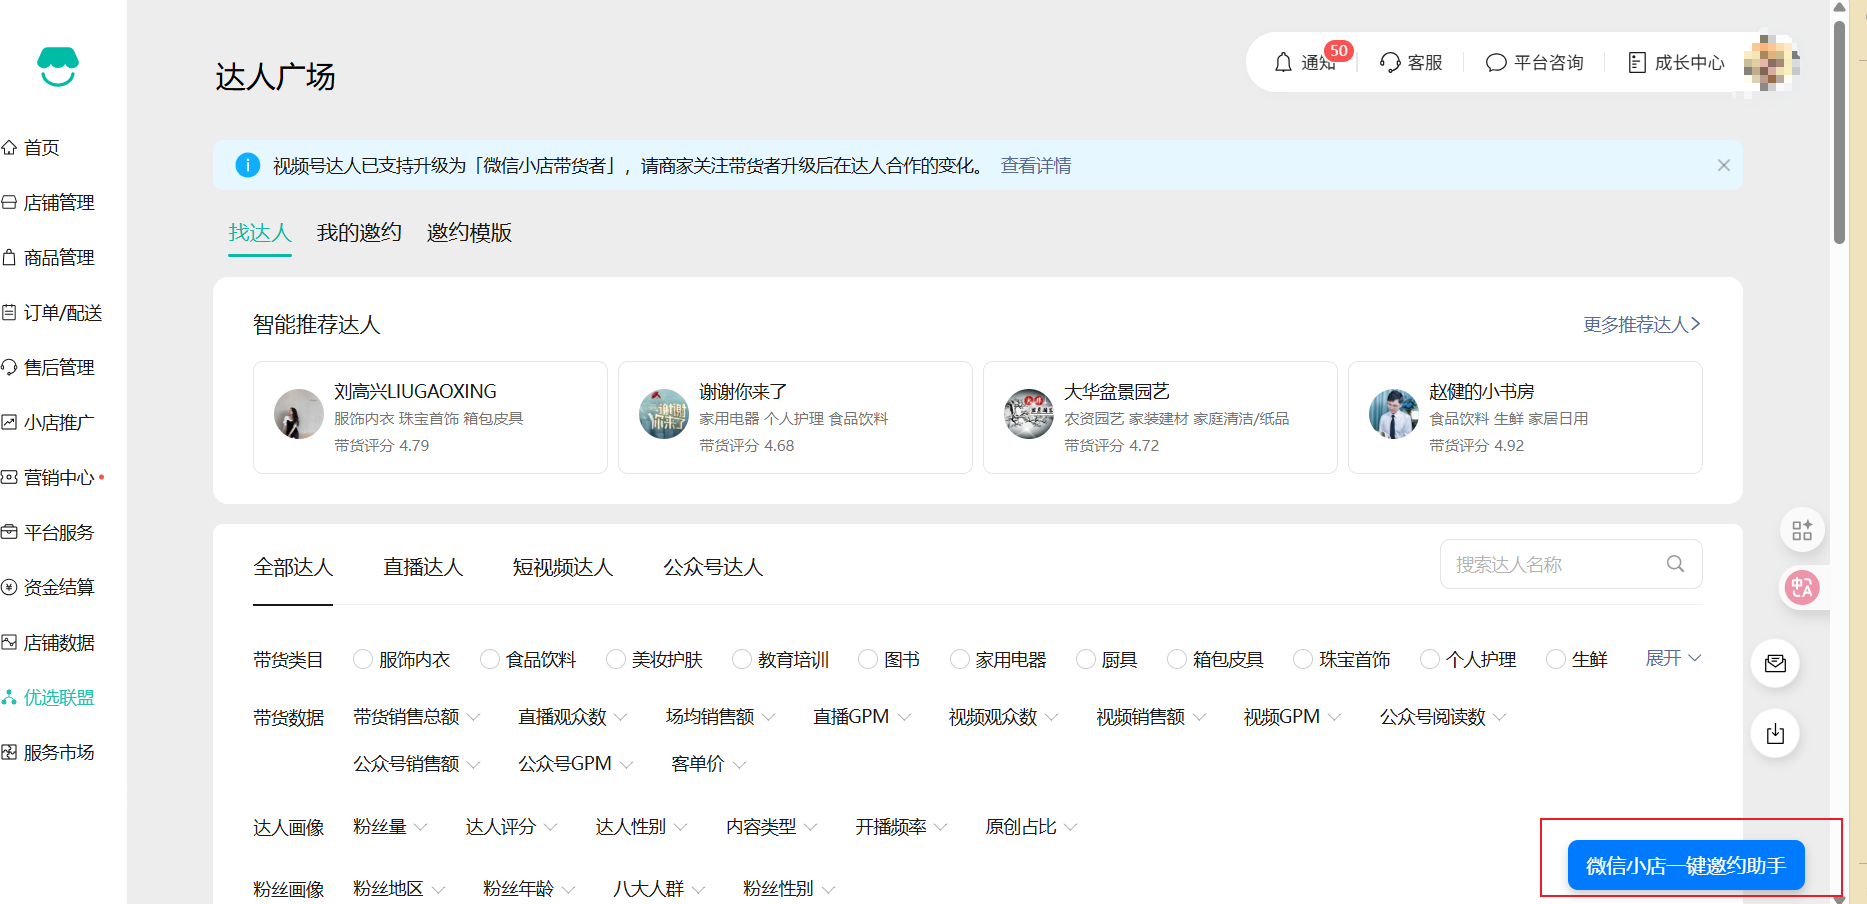This screenshot has width=1867, height=904.
Task: Open 刘高兴LIUGAOXING recommended card
Action: (430, 417)
